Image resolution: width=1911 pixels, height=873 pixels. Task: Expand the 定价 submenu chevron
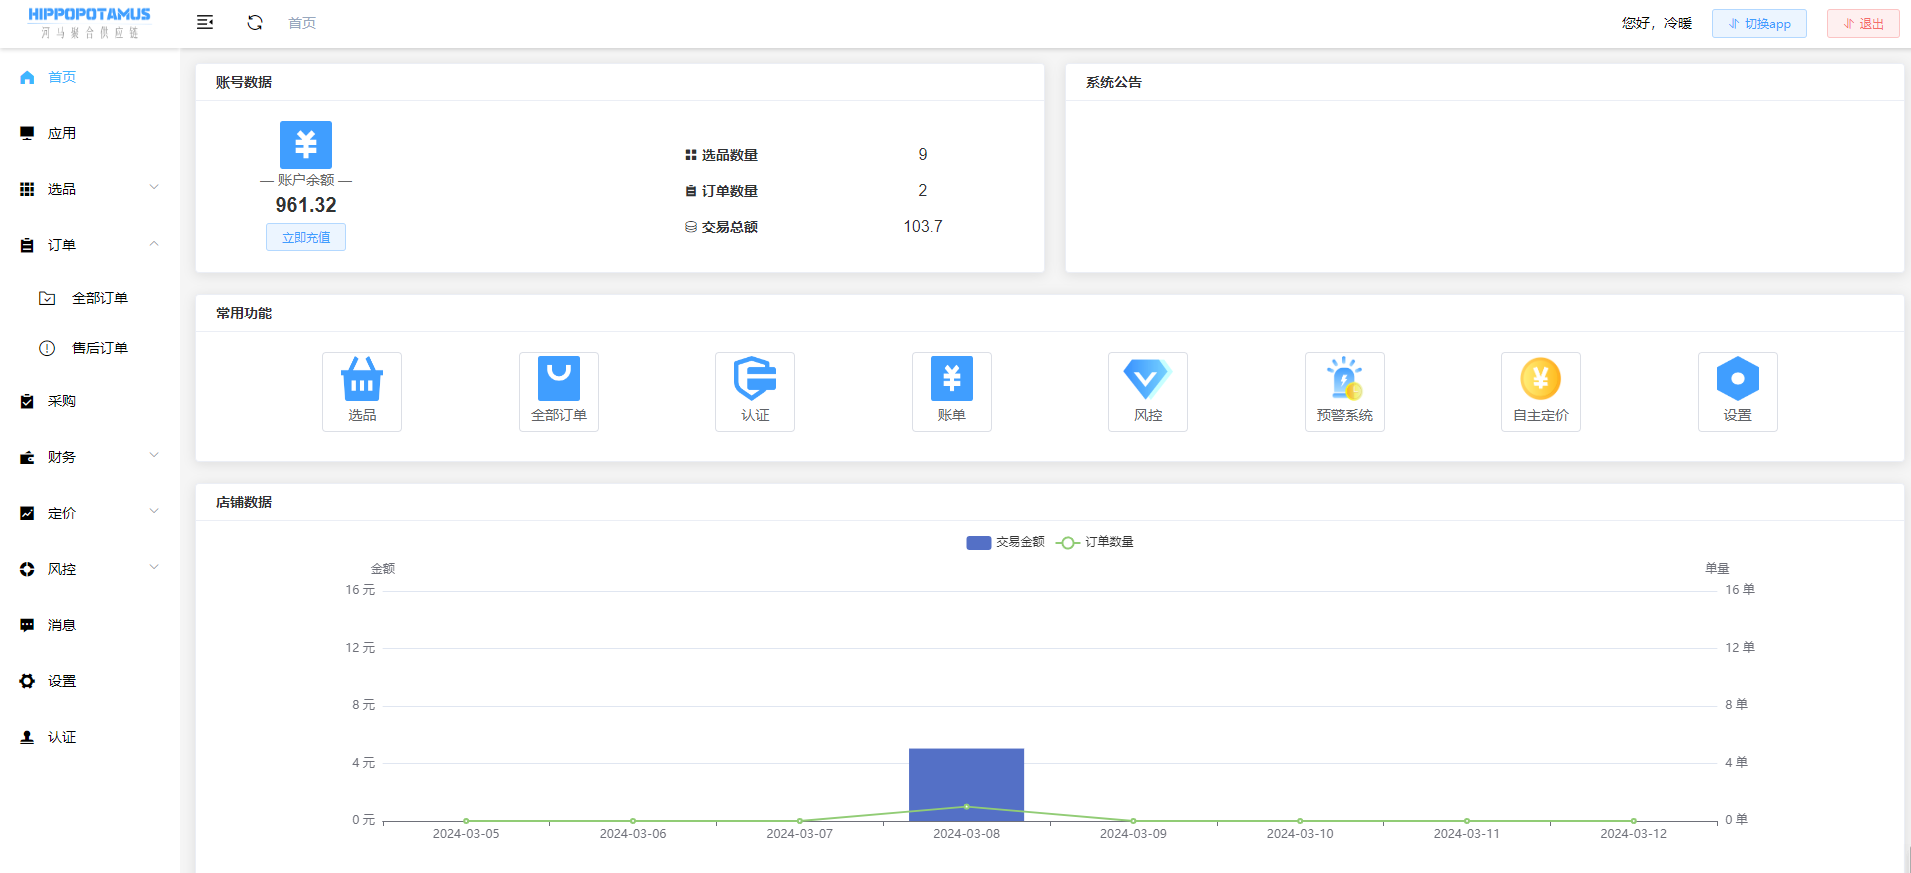154,511
